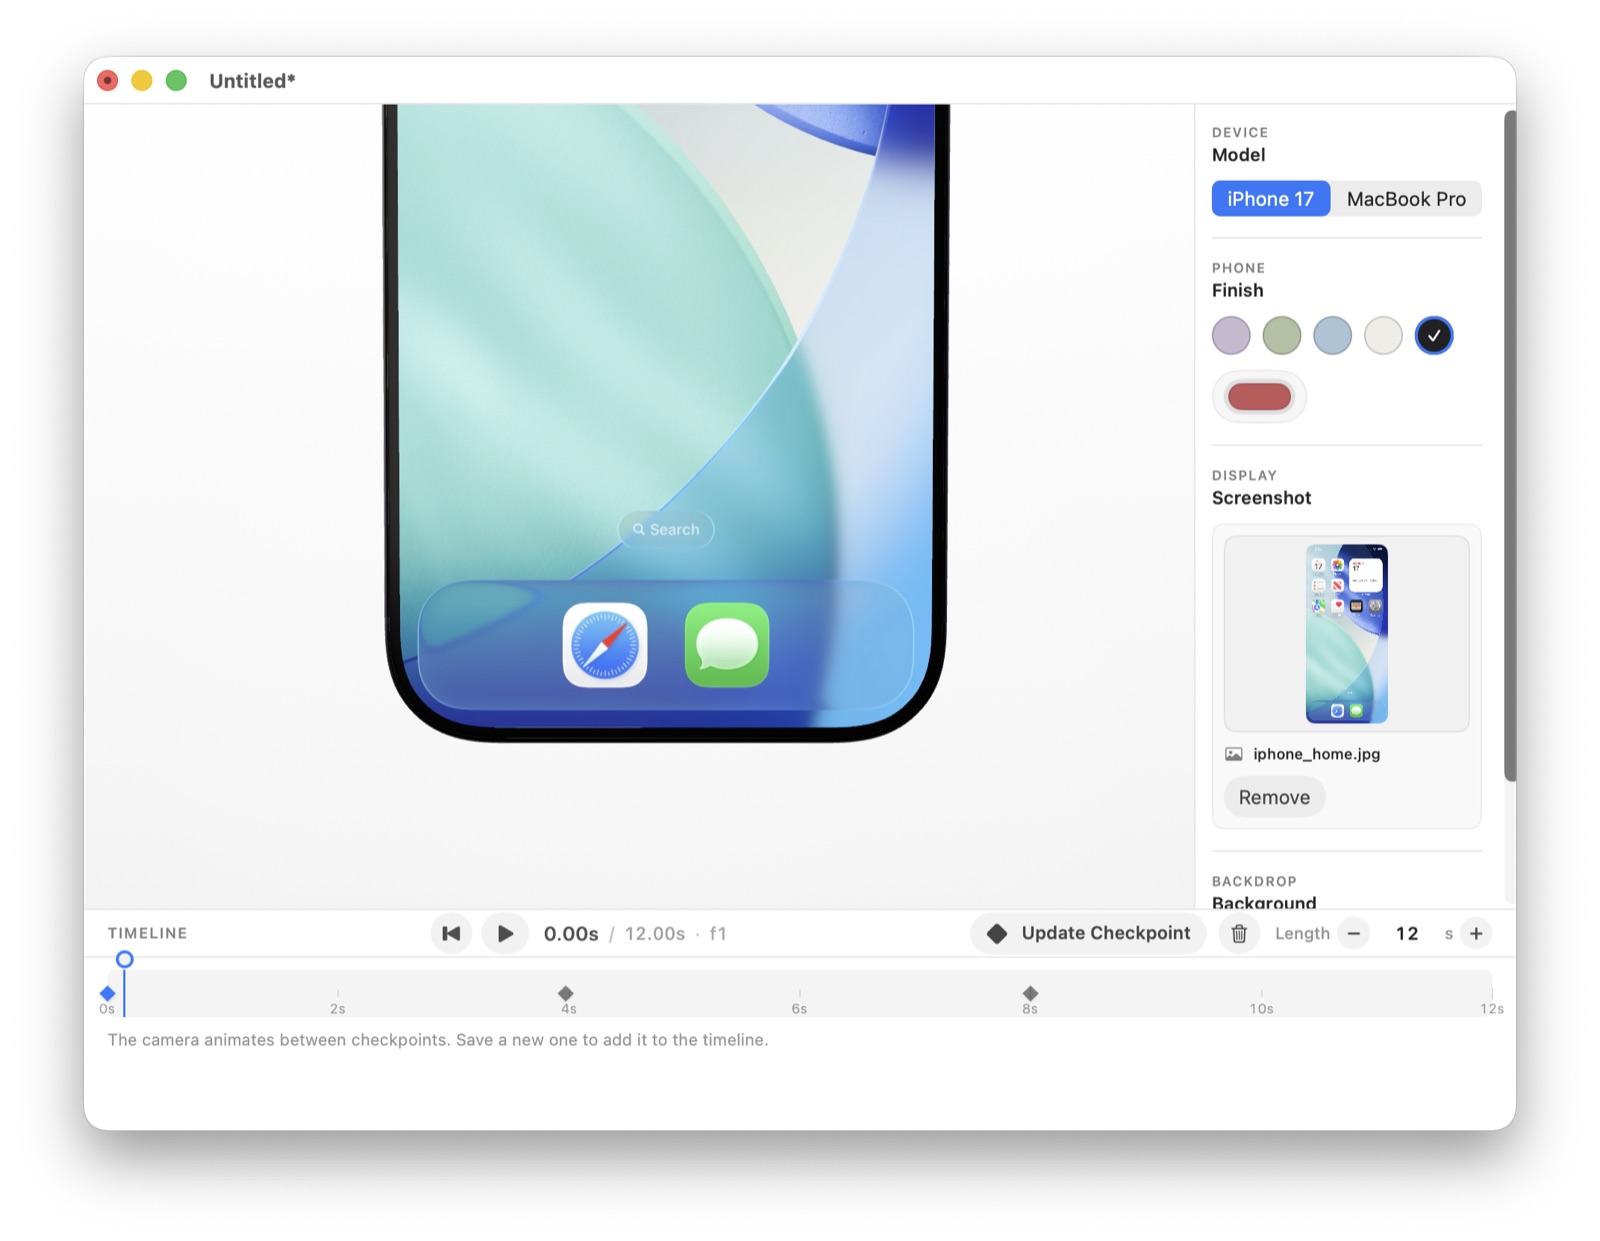Click the 10s tick on the timeline
Image resolution: width=1600 pixels, height=1241 pixels.
tap(1261, 1003)
